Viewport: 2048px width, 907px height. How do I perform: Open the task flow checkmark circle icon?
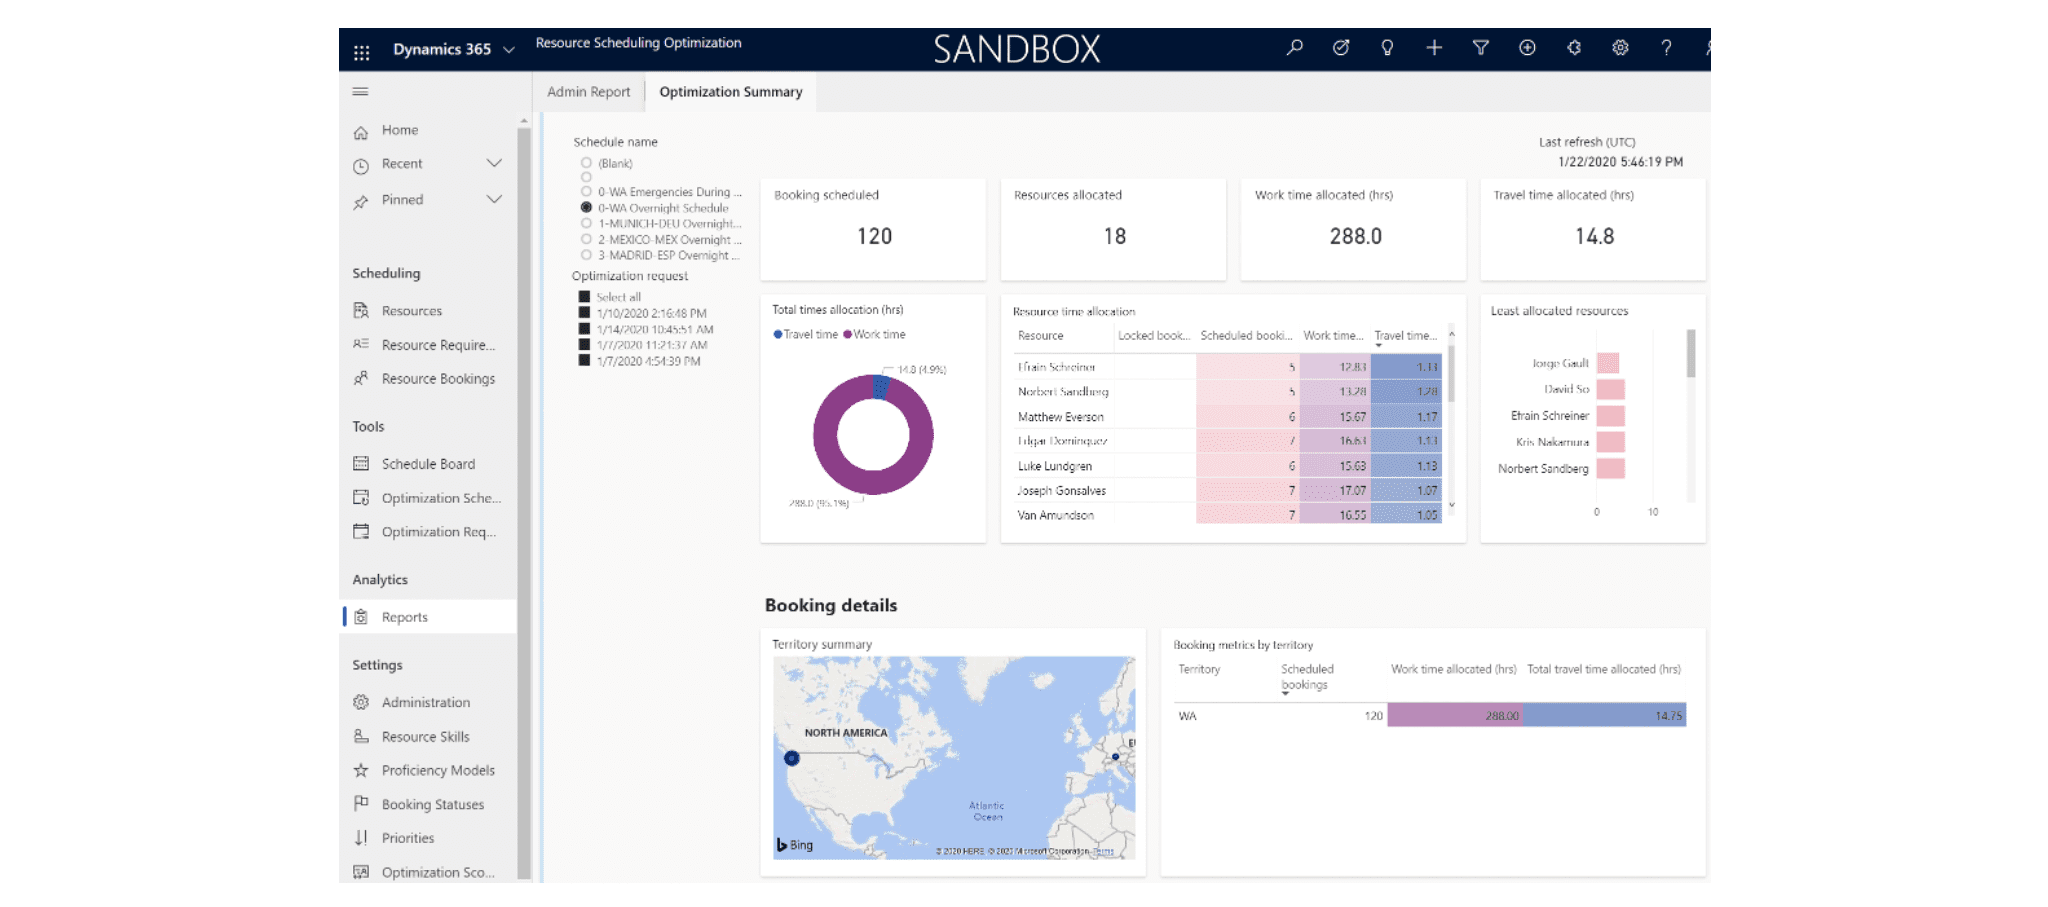coord(1341,47)
